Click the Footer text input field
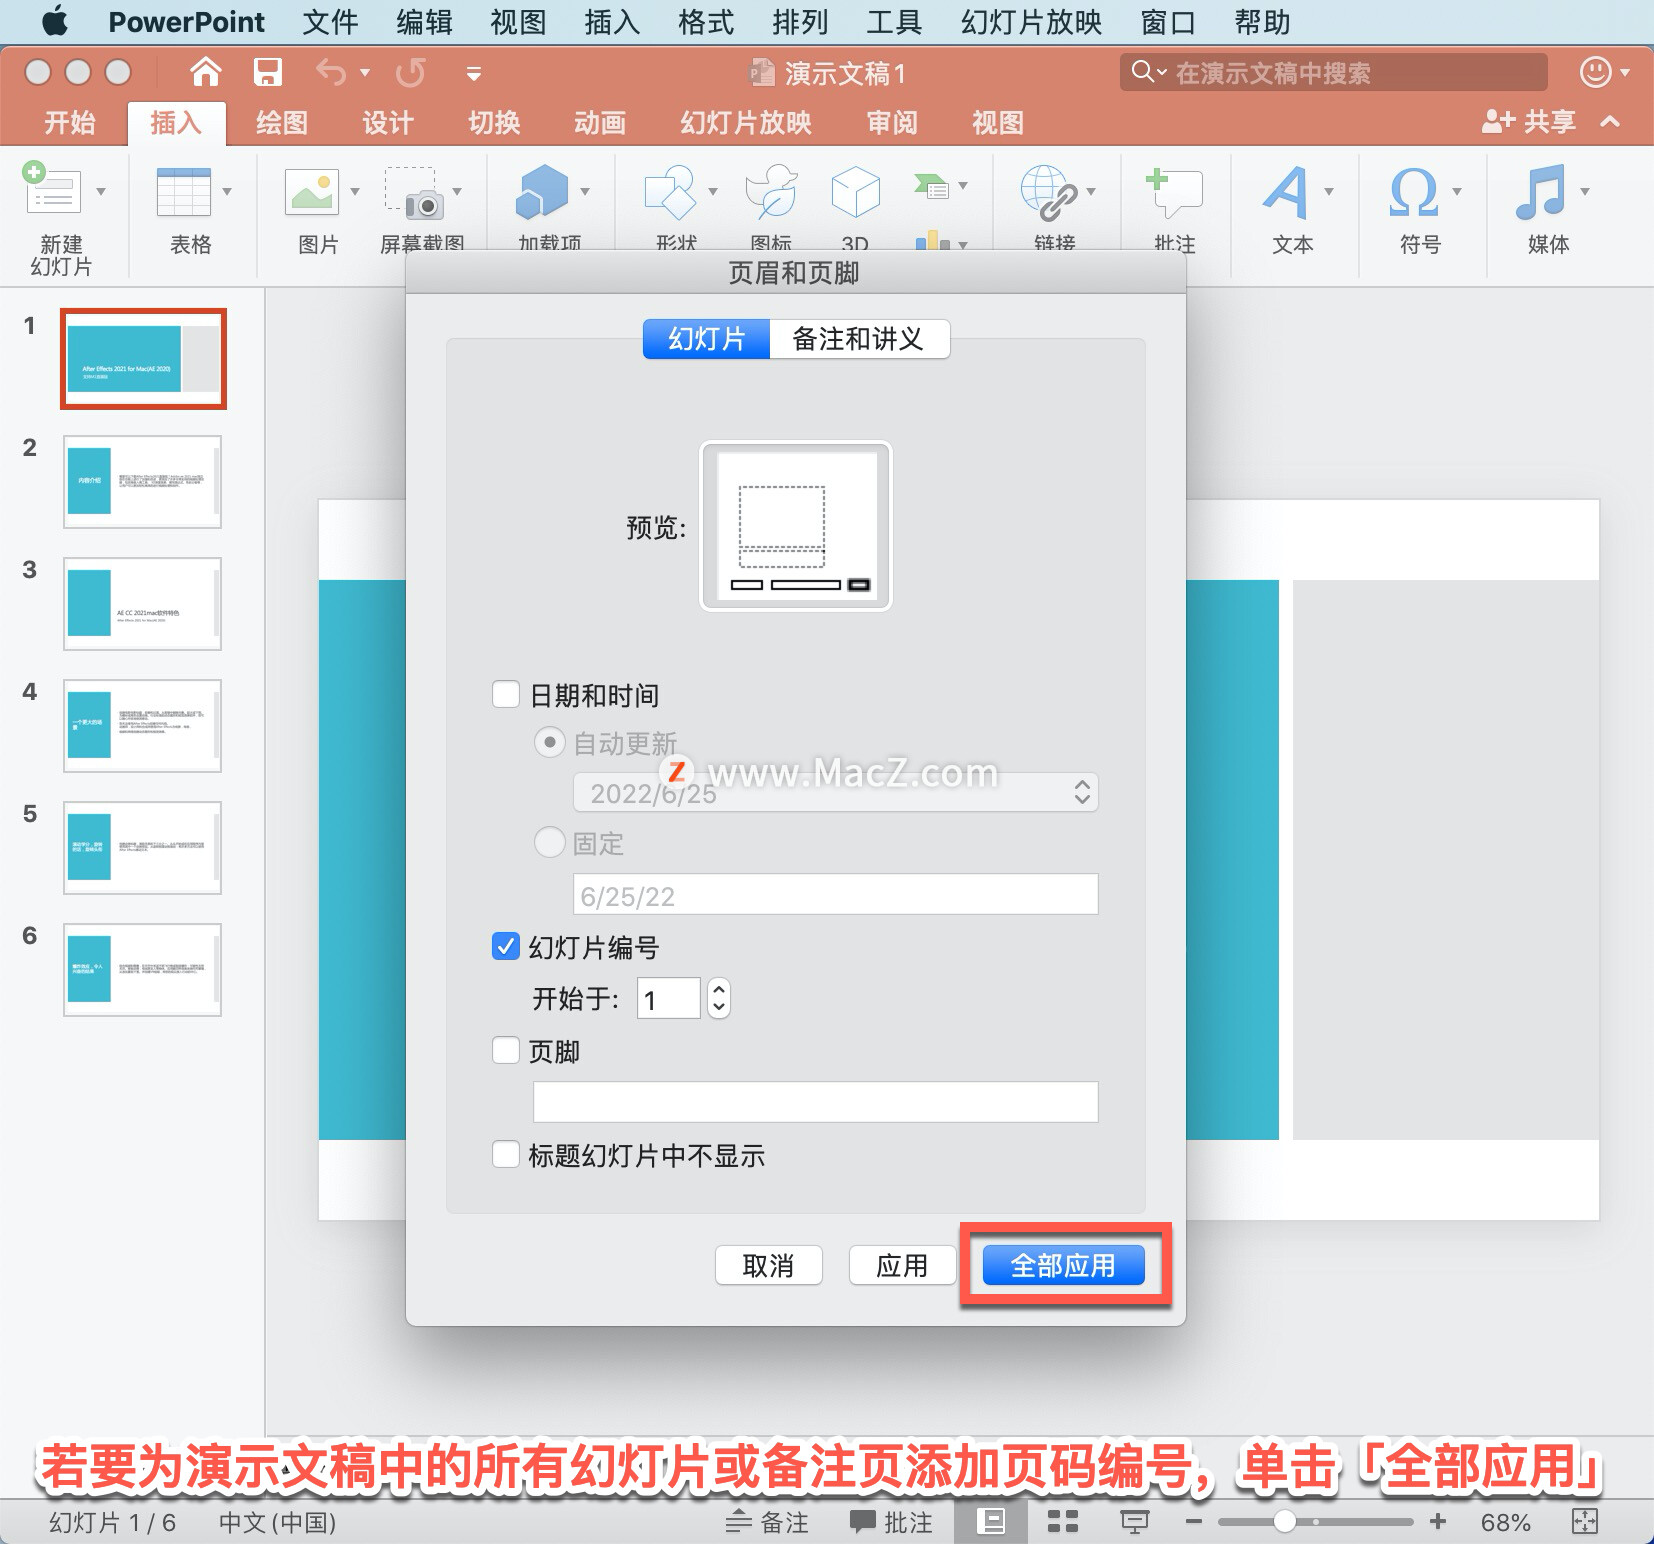1654x1544 pixels. pyautogui.click(x=816, y=1101)
